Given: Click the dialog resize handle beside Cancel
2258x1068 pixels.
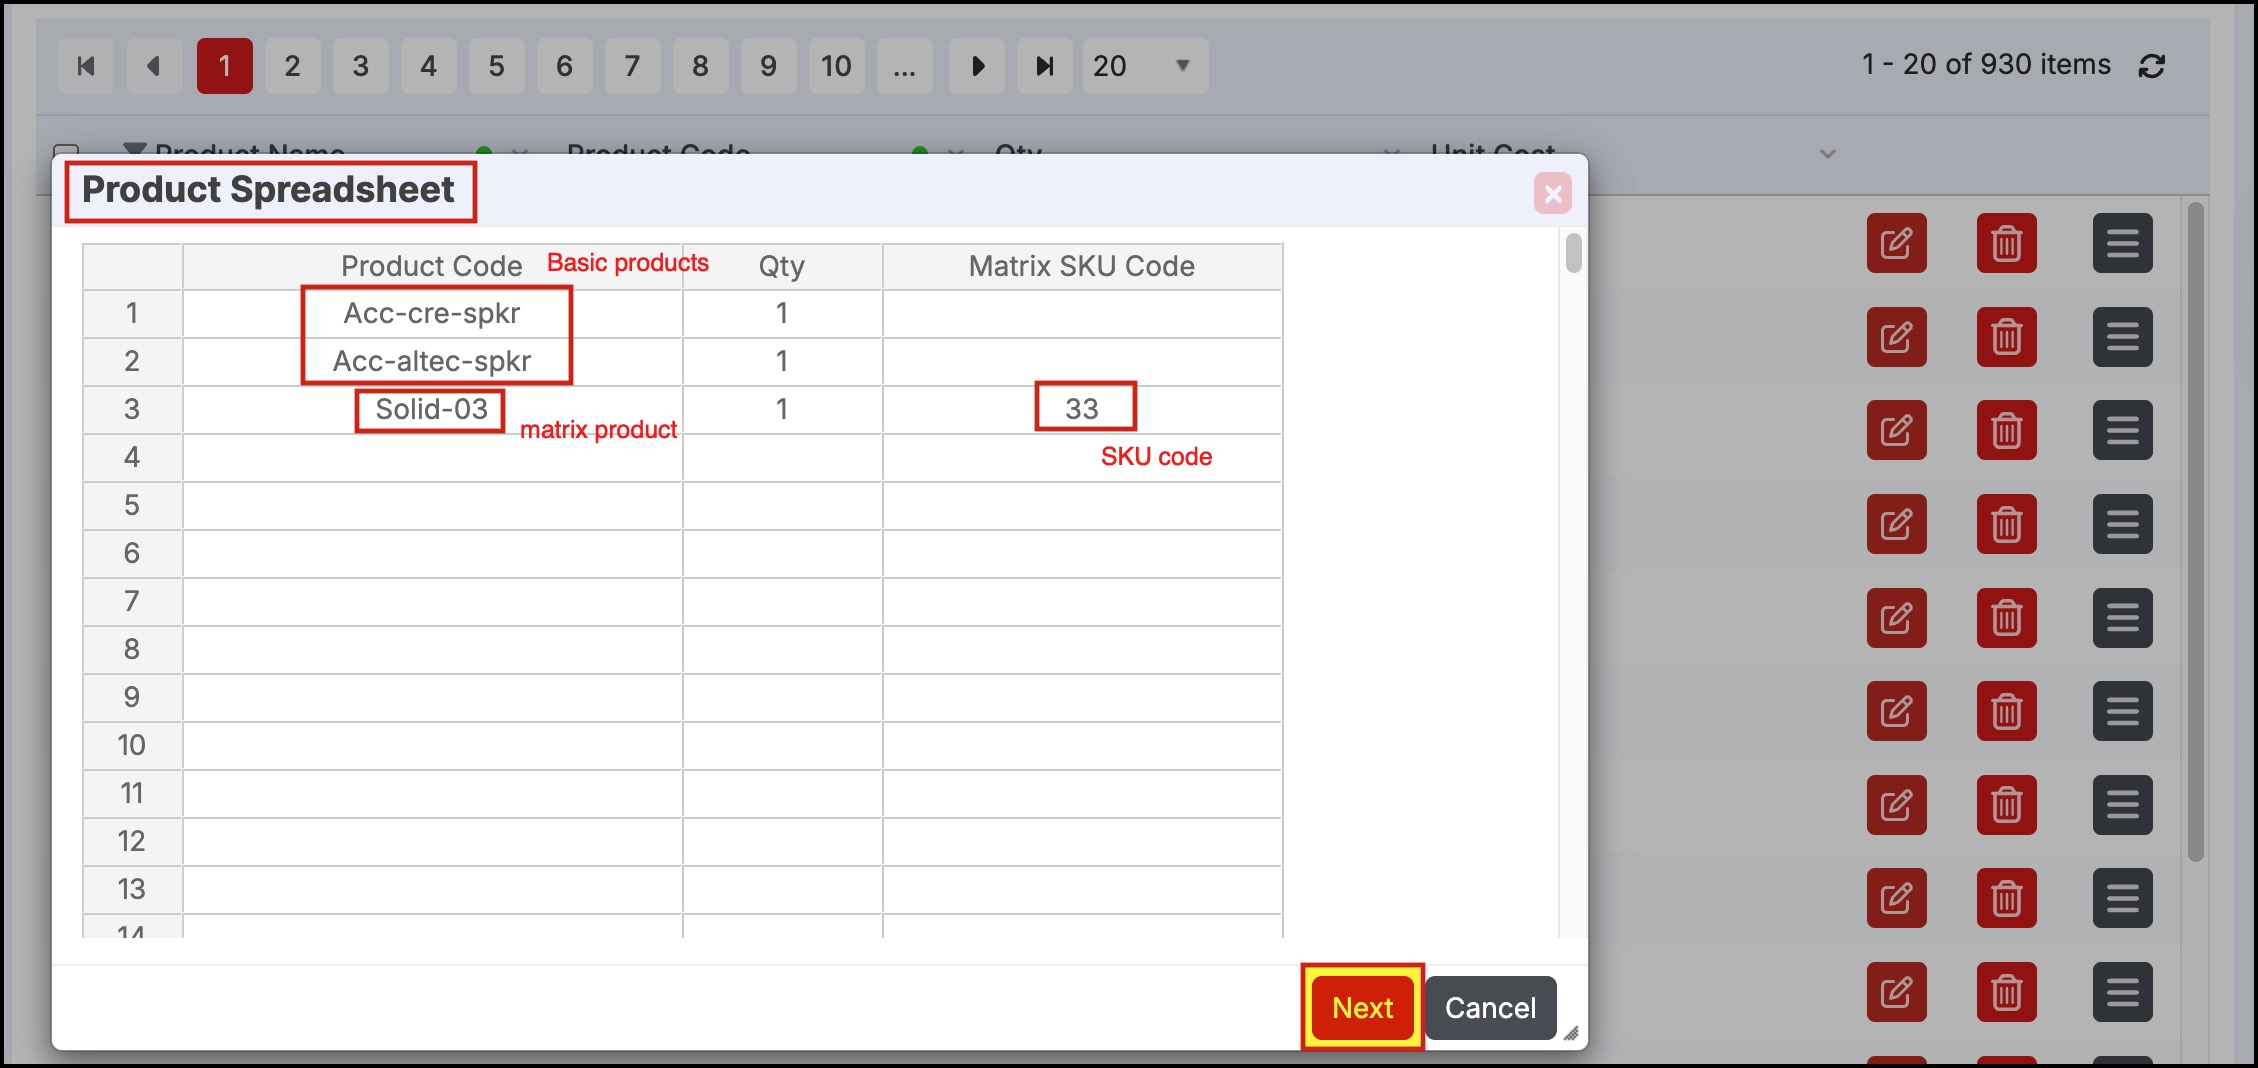Looking at the screenshot, I should (x=1571, y=1033).
